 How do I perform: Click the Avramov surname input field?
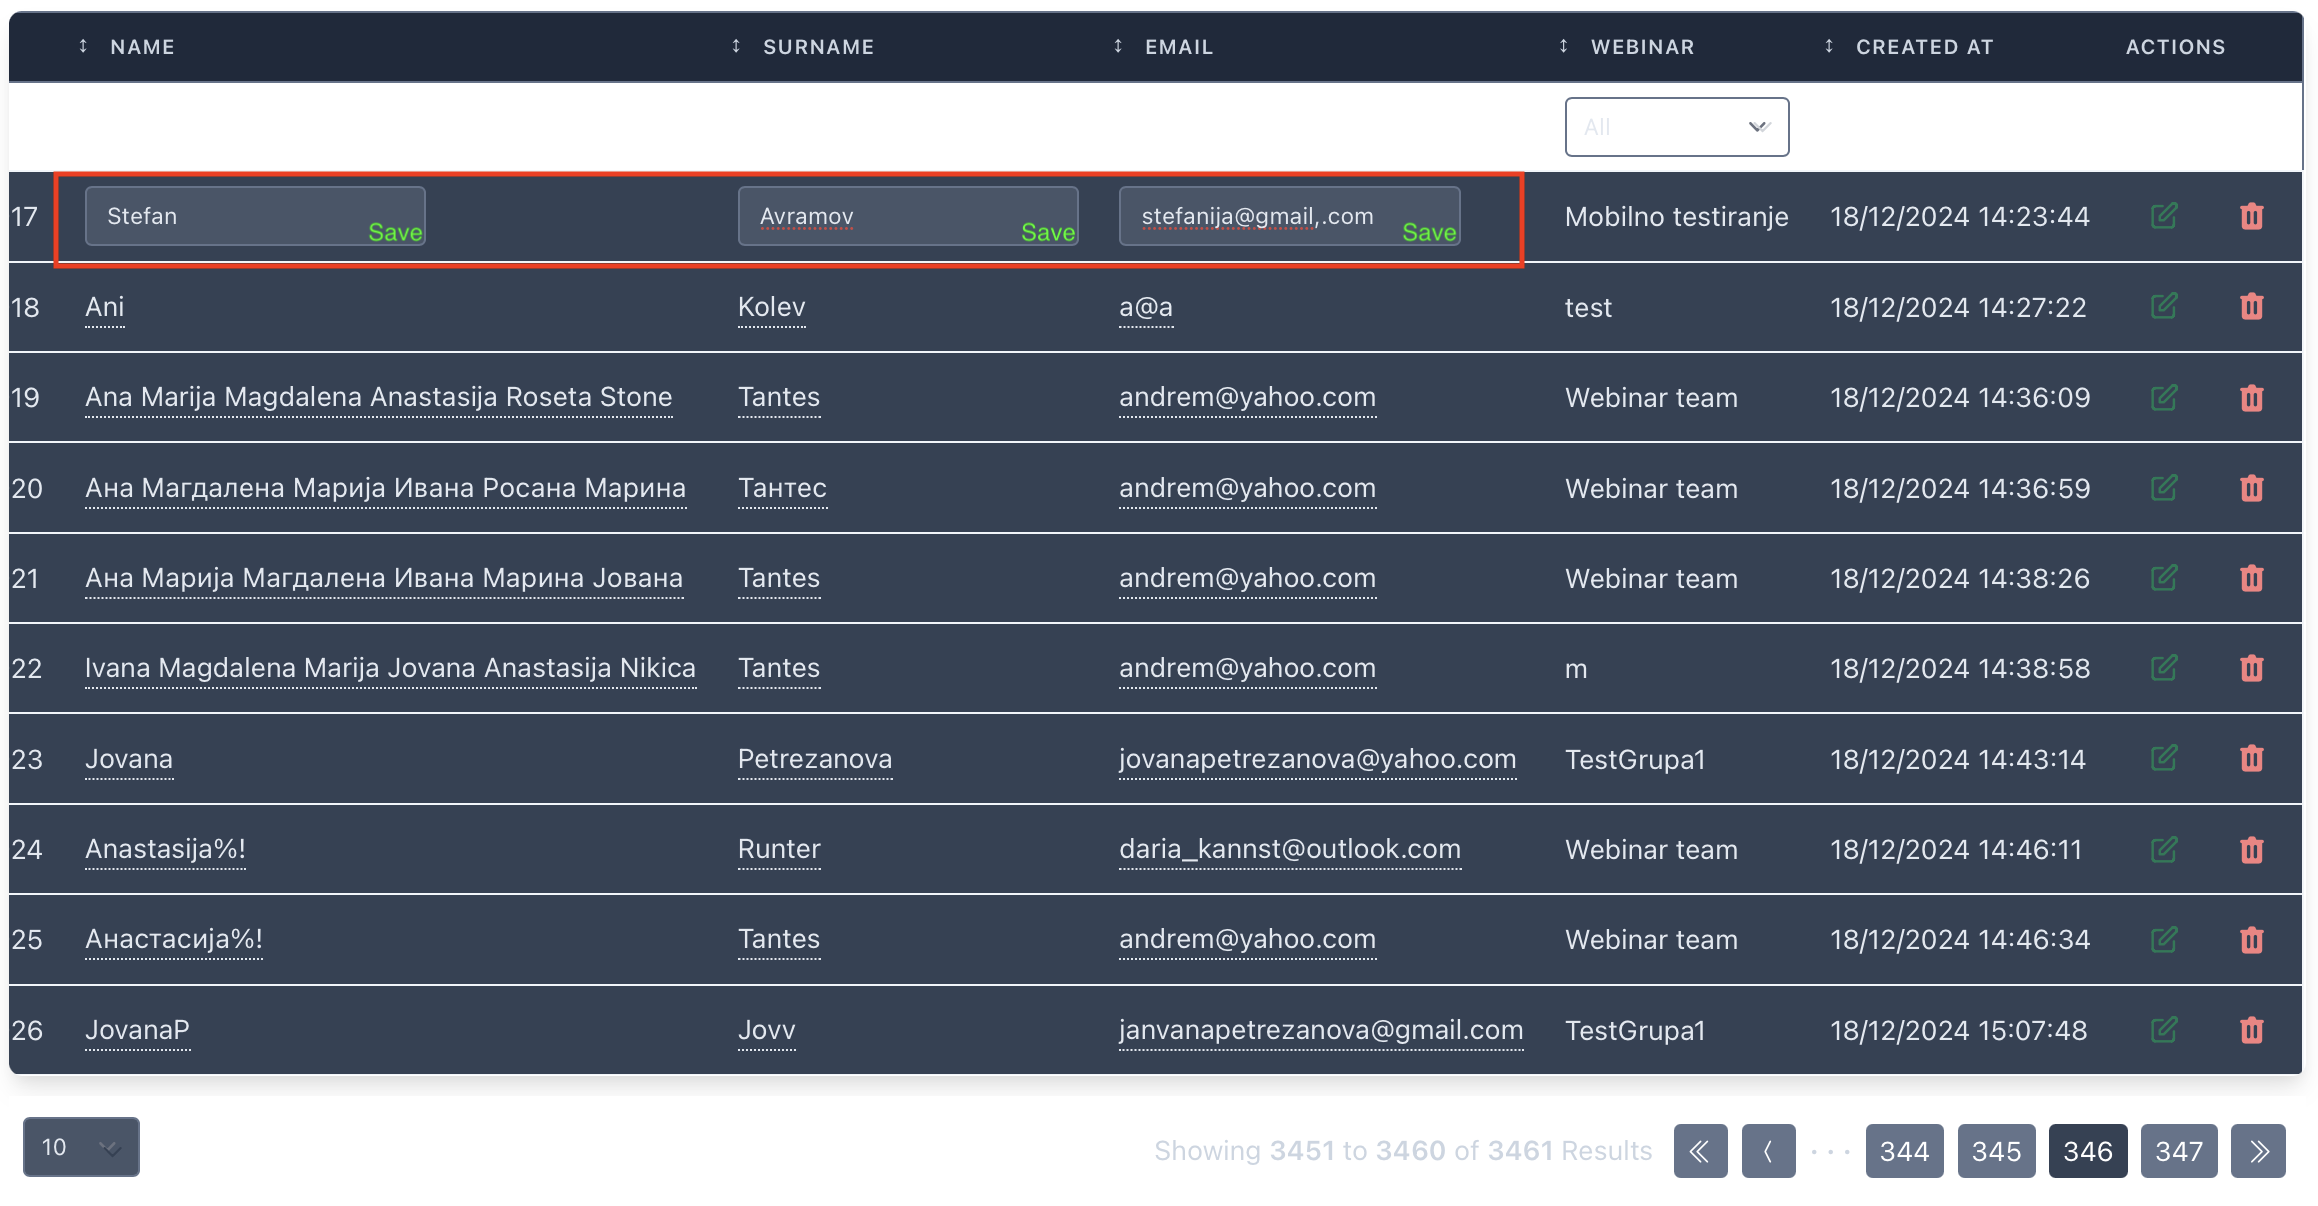click(880, 215)
